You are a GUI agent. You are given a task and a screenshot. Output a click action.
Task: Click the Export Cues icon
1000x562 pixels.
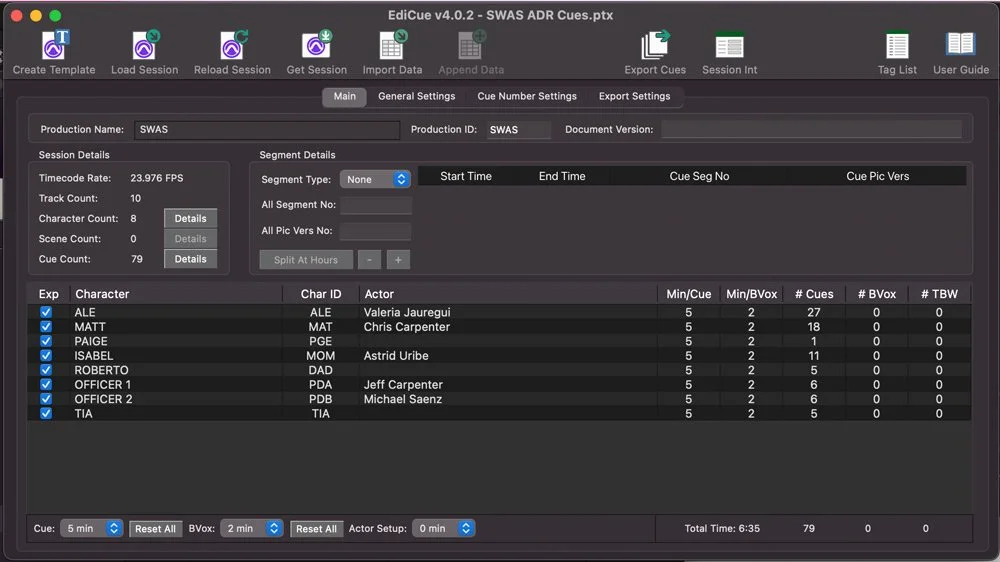tap(655, 45)
